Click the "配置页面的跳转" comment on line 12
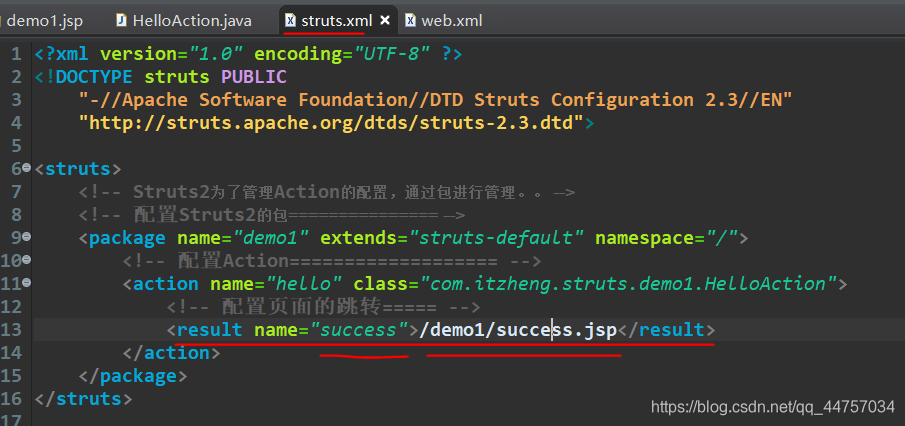 click(x=323, y=307)
